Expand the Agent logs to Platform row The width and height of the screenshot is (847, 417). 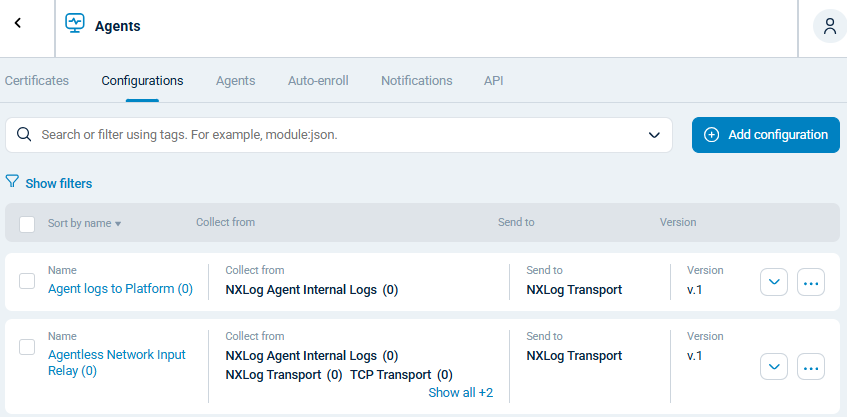pyautogui.click(x=774, y=282)
